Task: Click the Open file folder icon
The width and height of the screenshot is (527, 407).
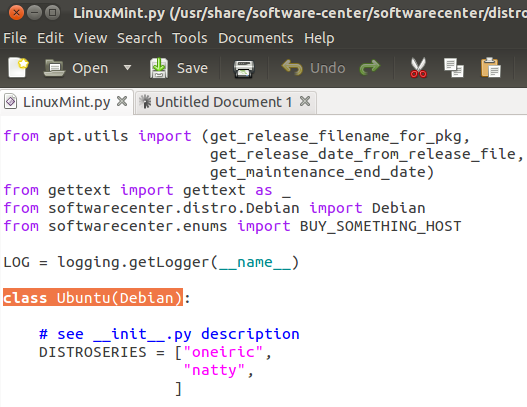Action: click(54, 68)
